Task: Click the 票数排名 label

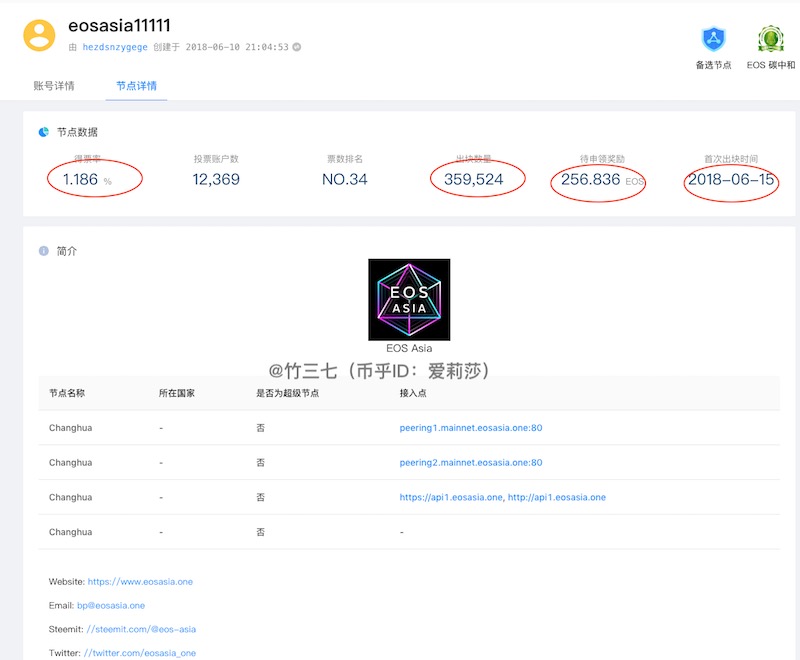Action: click(344, 159)
